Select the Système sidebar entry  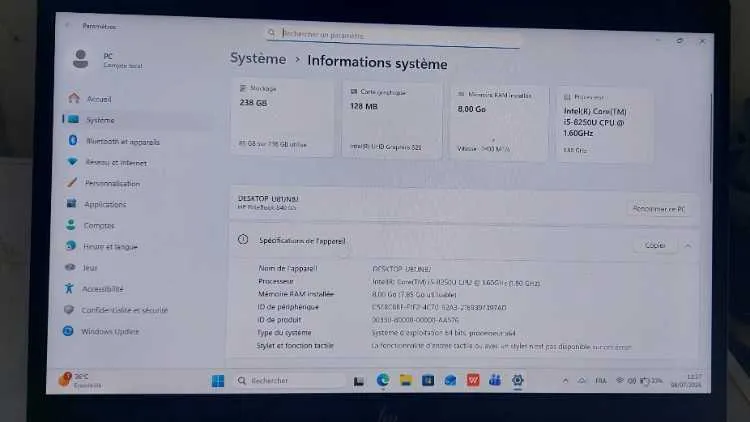(x=136, y=120)
